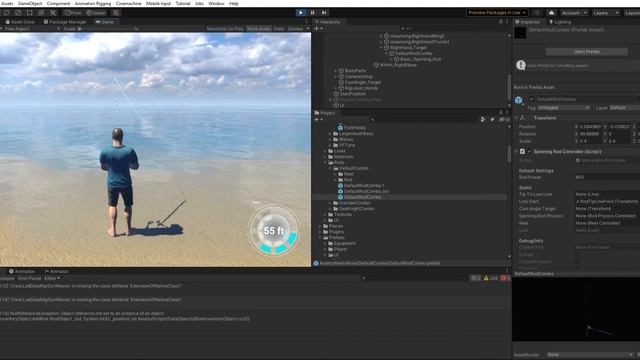Open the Layer Default dropdown

624,107
